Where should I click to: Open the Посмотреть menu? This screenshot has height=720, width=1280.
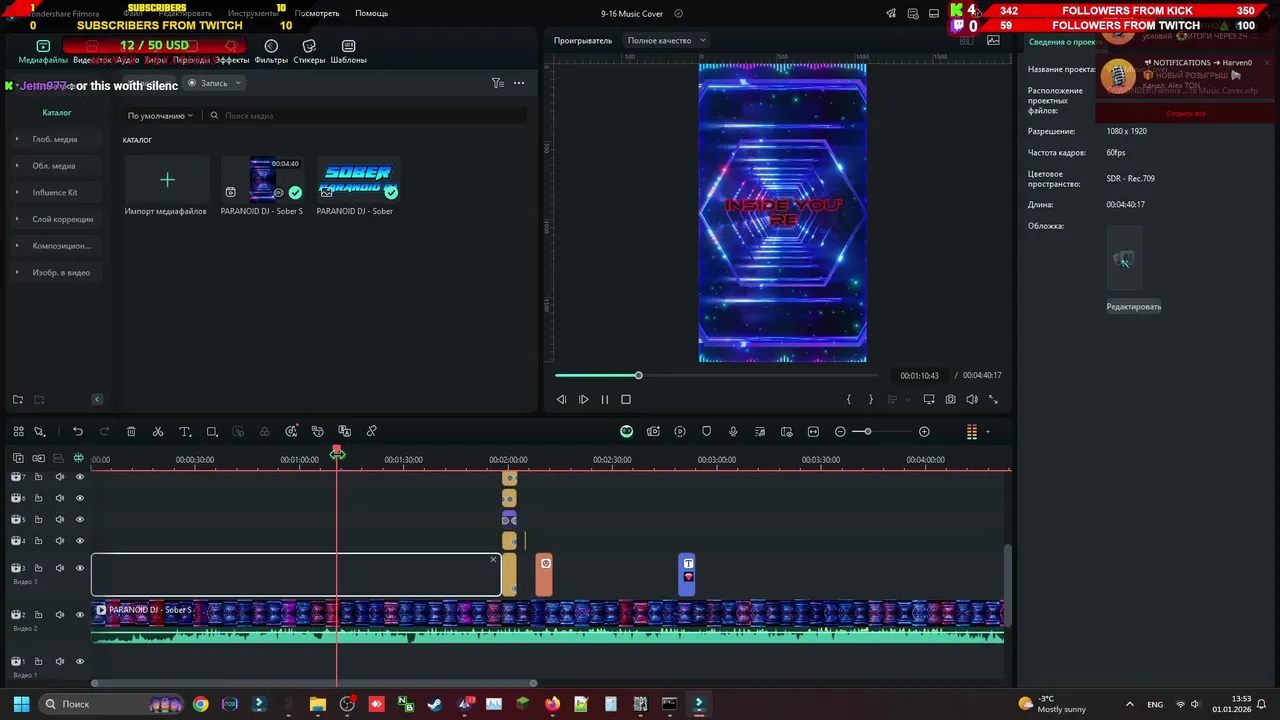coord(317,13)
